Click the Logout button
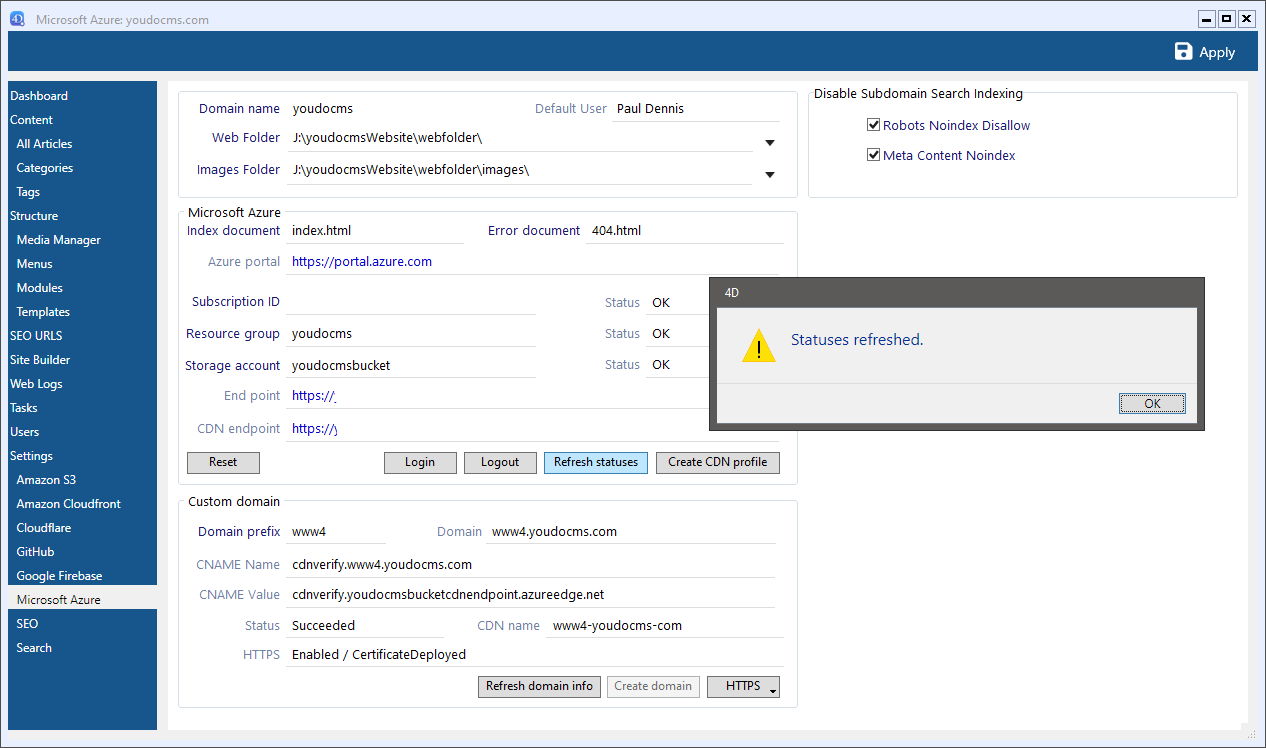Image resolution: width=1266 pixels, height=748 pixels. (x=500, y=463)
